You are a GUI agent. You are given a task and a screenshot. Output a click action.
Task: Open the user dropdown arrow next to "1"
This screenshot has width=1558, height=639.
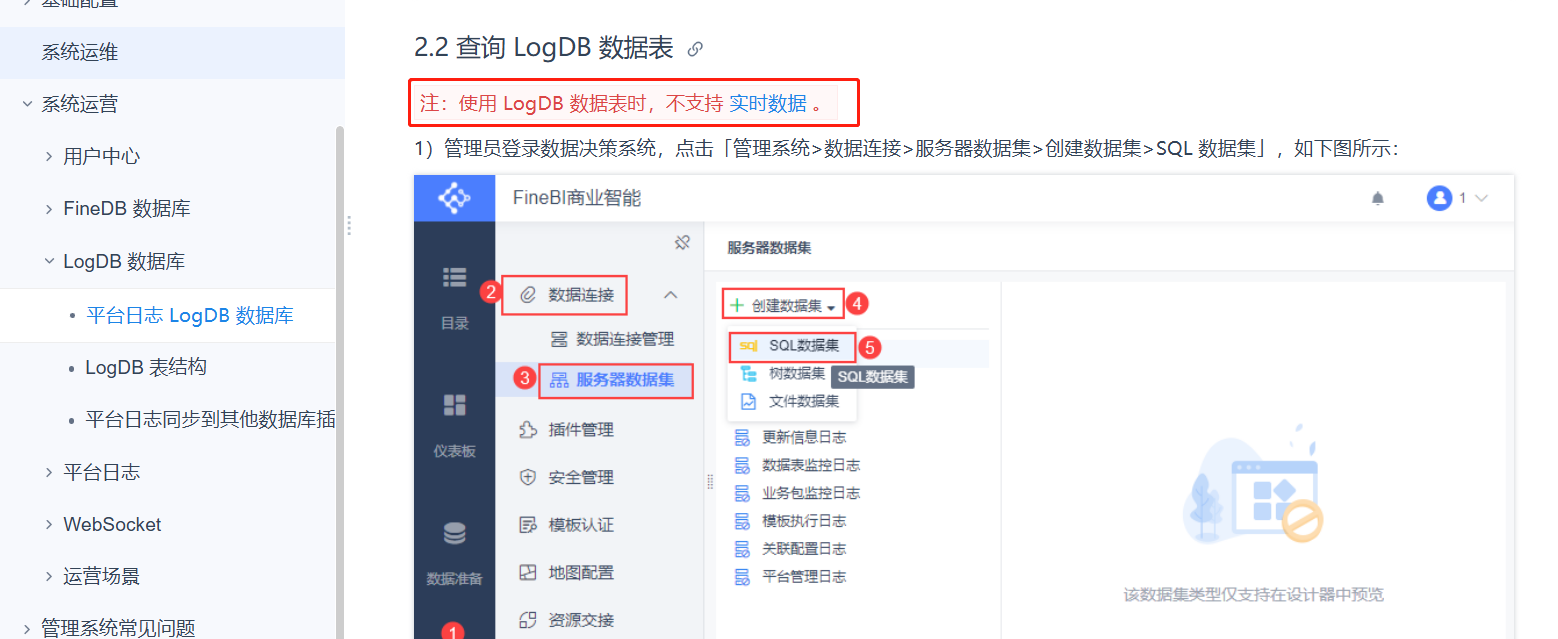[x=1481, y=199]
